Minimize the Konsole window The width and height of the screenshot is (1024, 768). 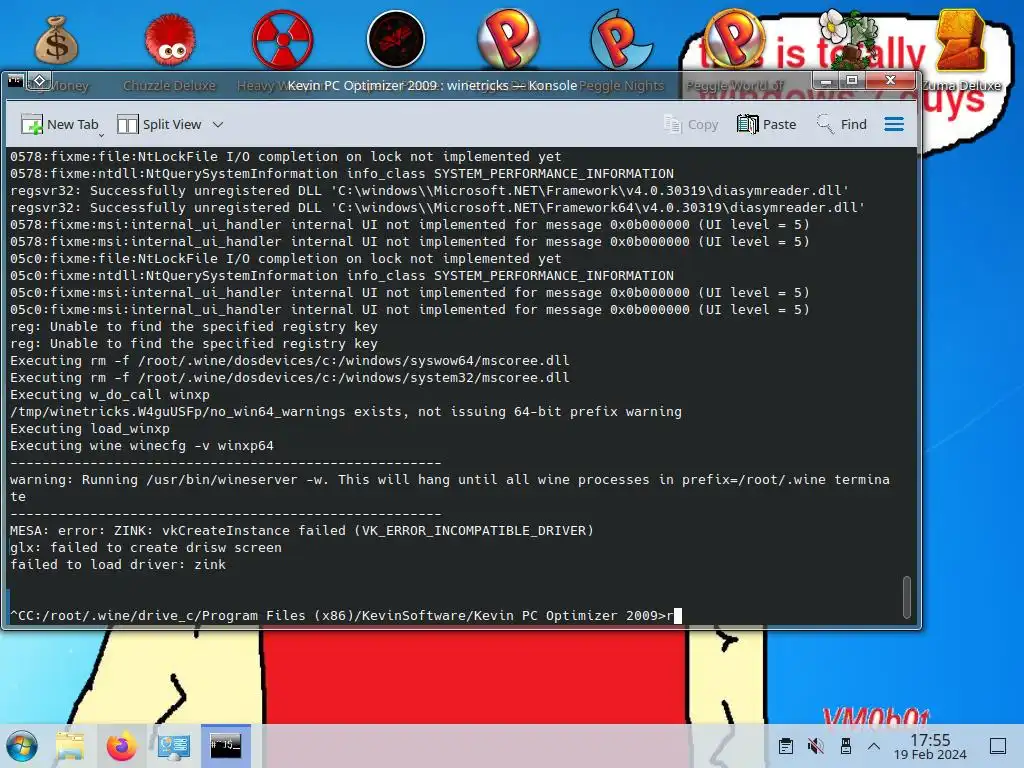pyautogui.click(x=826, y=80)
